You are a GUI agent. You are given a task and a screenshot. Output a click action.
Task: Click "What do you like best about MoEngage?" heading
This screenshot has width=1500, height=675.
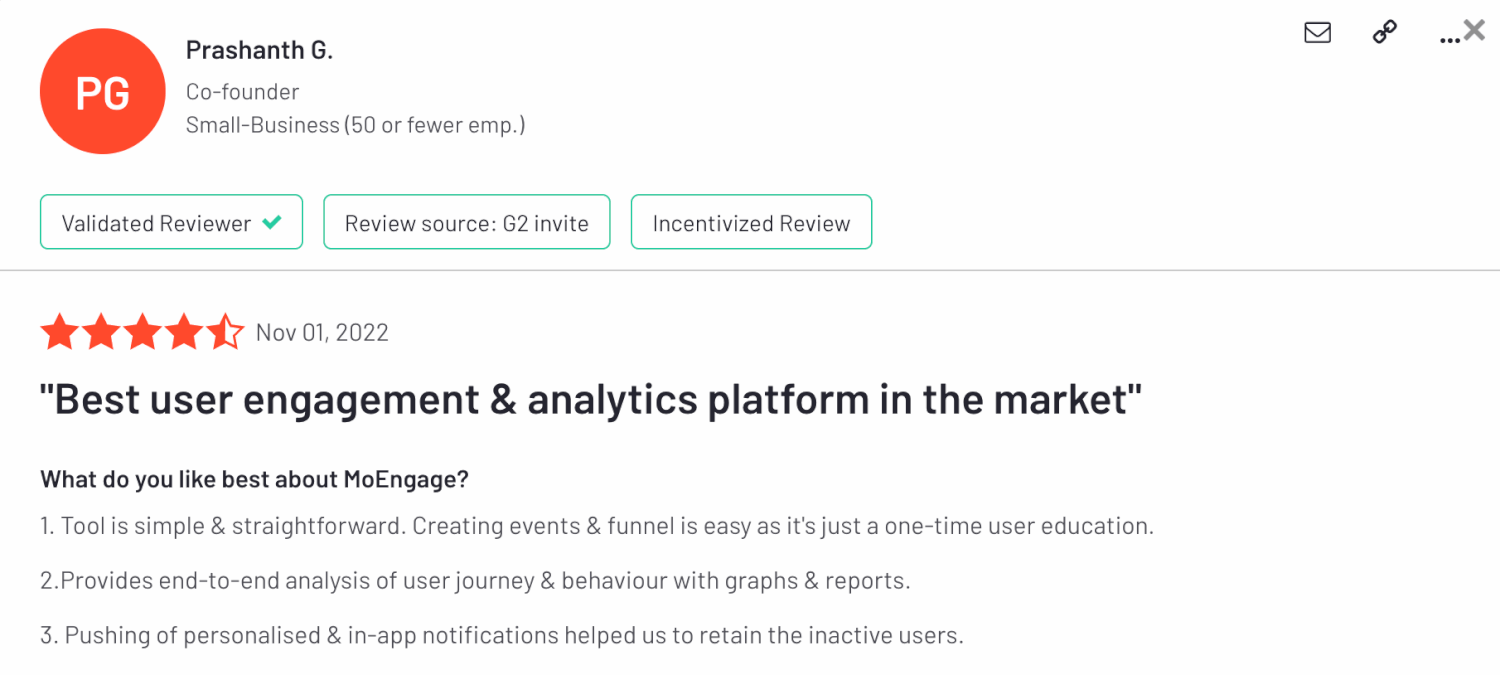pos(254,479)
